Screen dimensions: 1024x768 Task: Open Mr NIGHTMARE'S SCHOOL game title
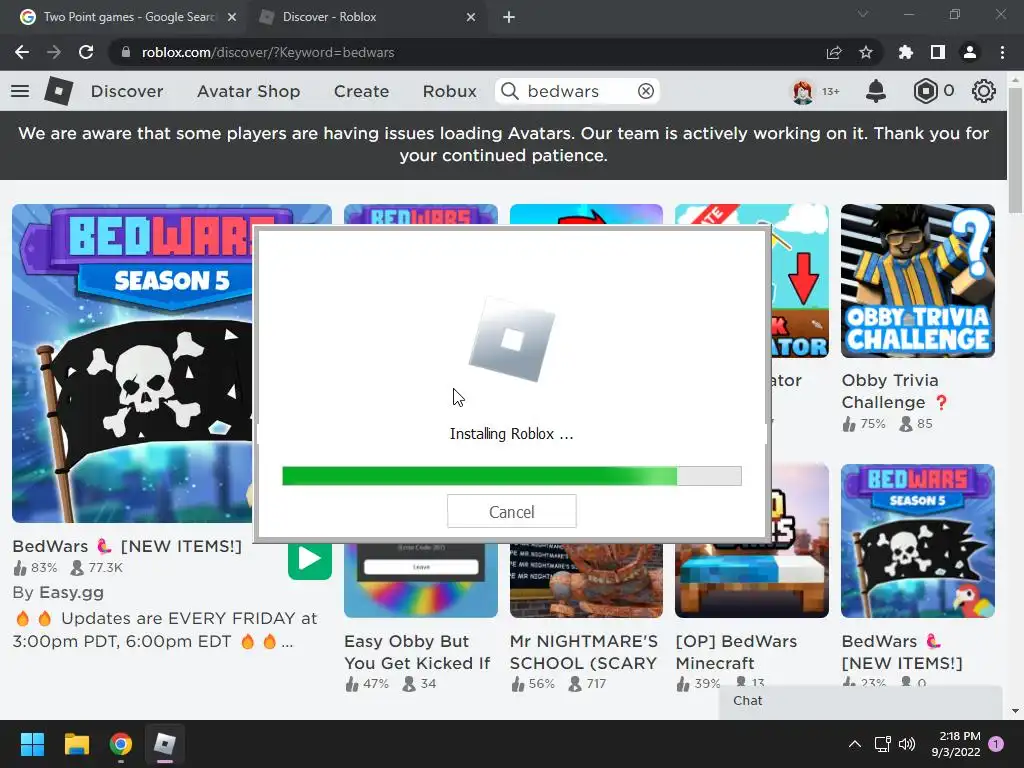[x=583, y=652]
